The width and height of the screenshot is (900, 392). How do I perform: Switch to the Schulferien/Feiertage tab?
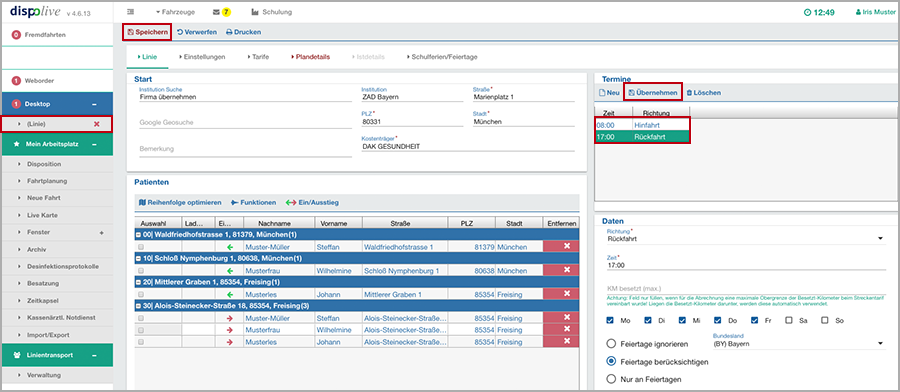(x=442, y=57)
